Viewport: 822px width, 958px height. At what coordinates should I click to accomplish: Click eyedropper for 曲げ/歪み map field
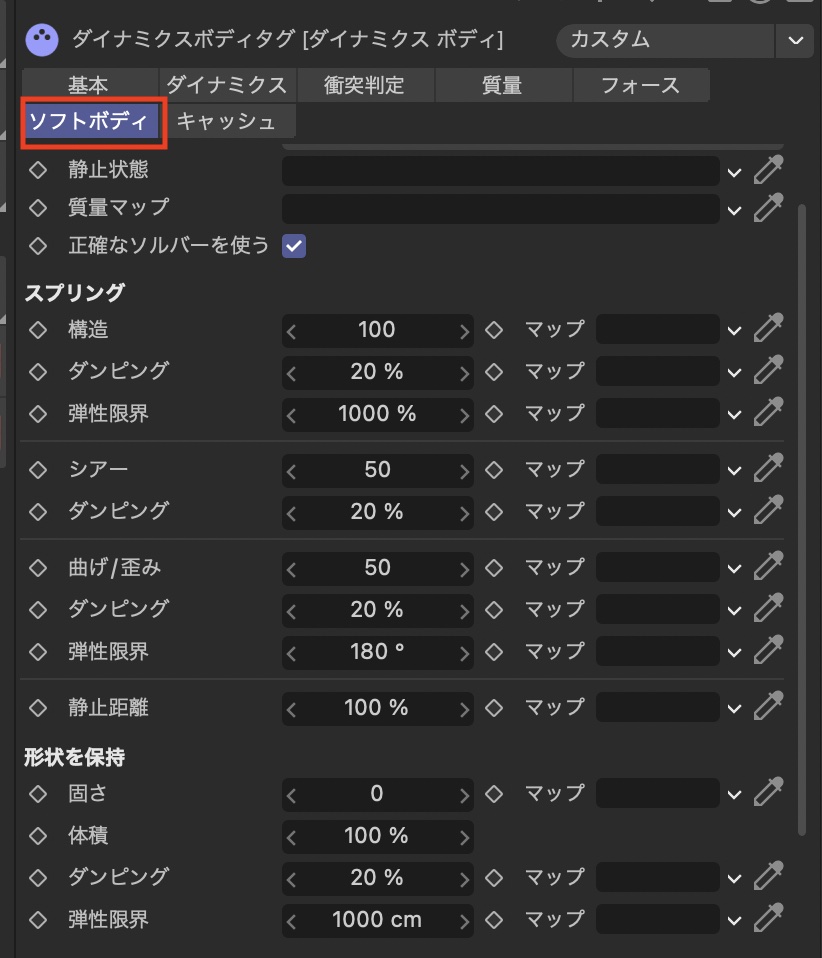coord(768,567)
